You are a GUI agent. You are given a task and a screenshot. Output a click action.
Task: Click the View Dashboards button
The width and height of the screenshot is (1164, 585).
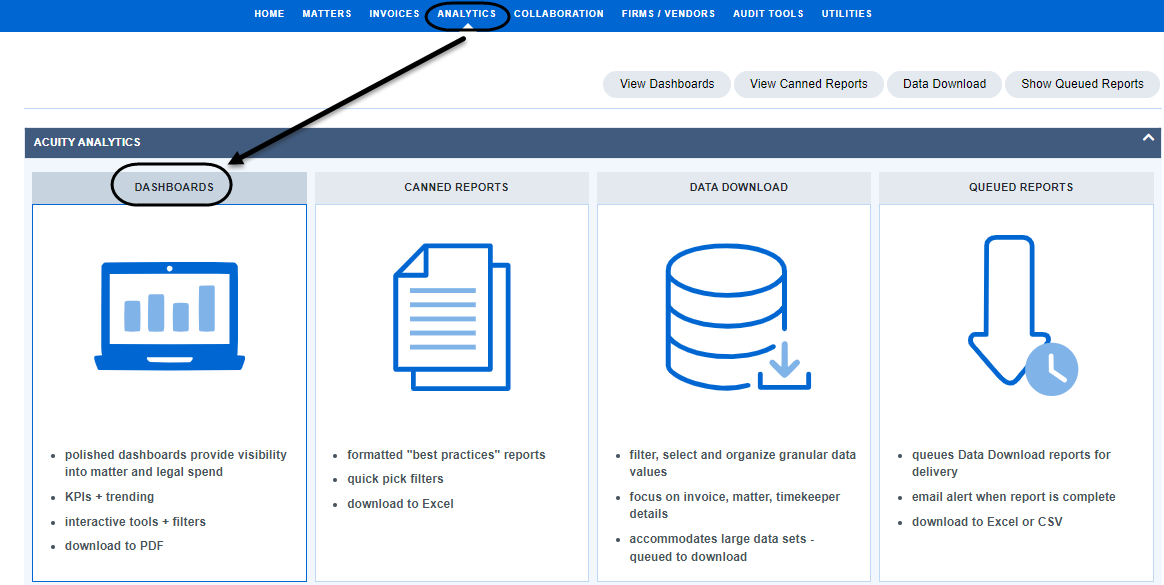tap(667, 84)
